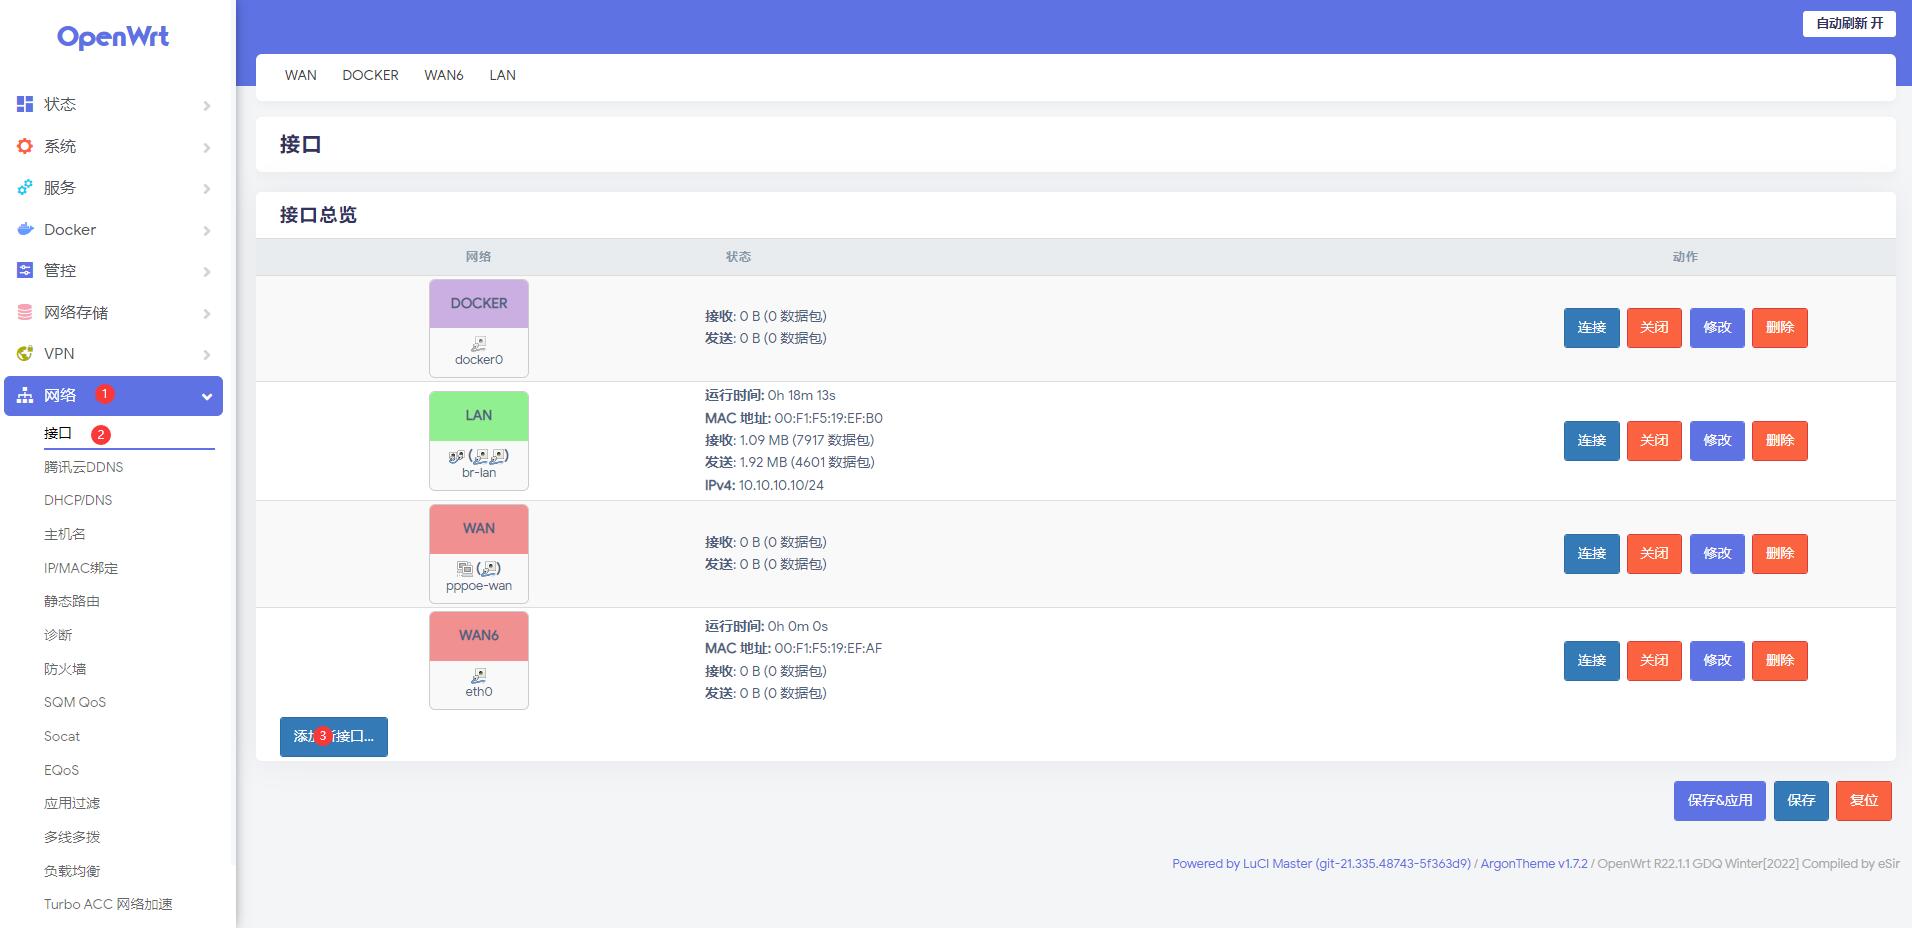Open 负载均衡 submenu item
Viewport: 1912px width, 928px height.
pyautogui.click(x=72, y=871)
